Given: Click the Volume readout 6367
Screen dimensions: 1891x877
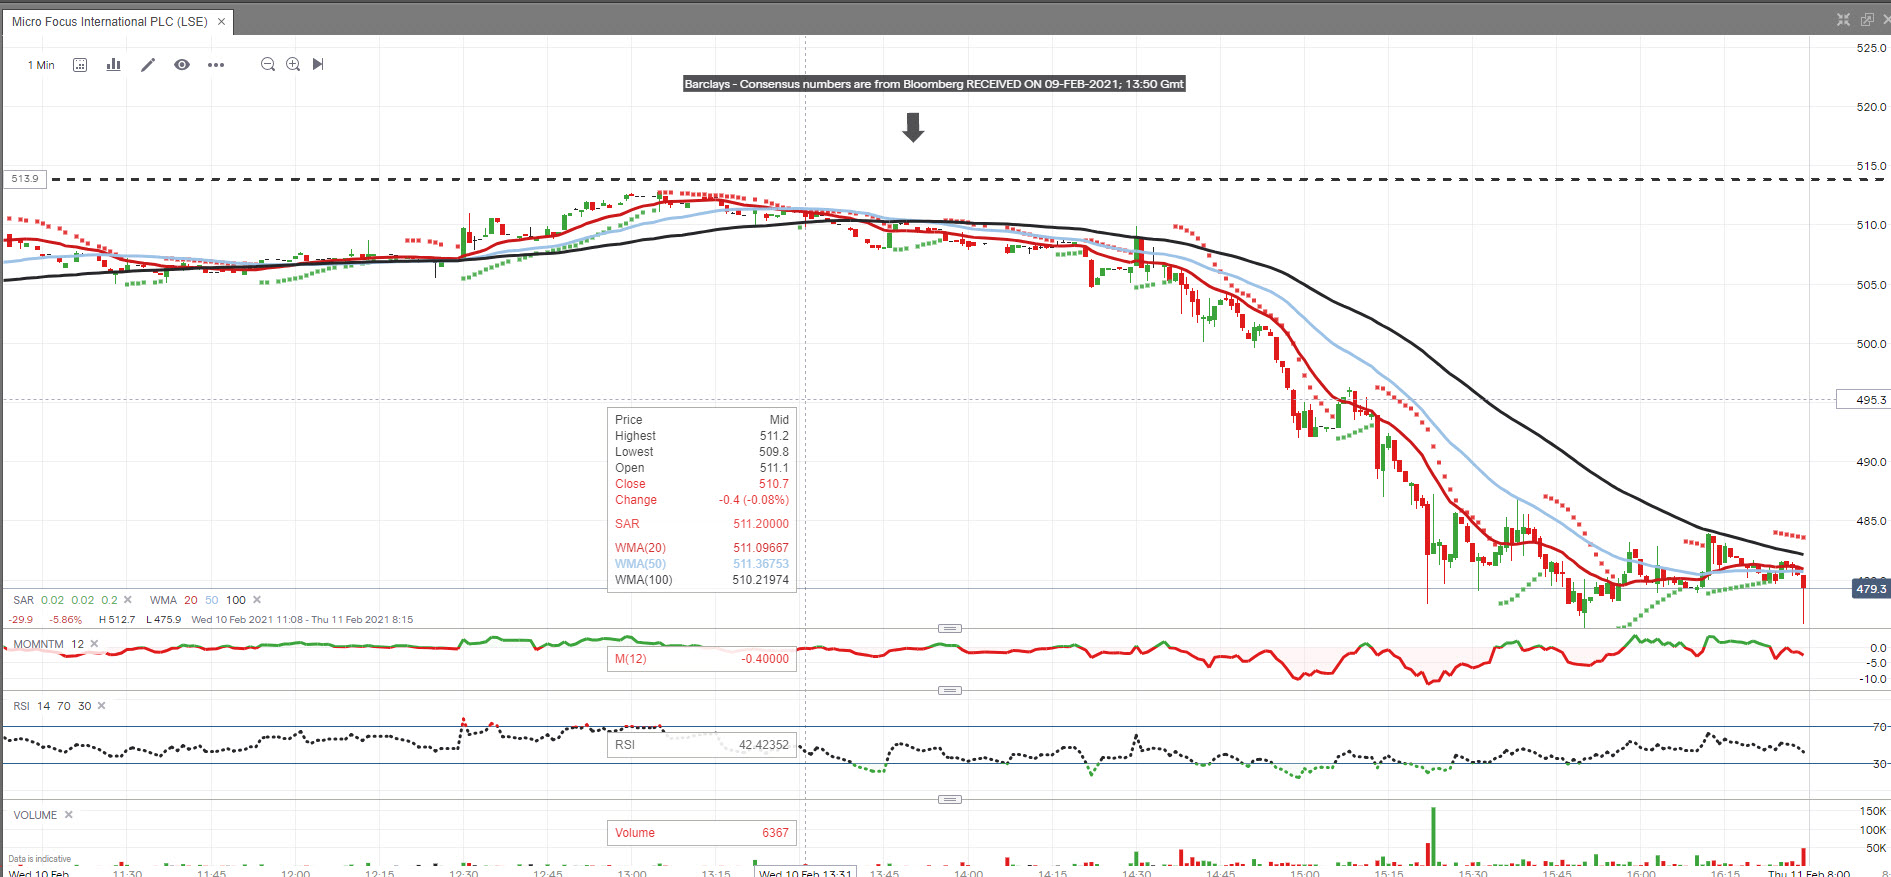Looking at the screenshot, I should click(x=702, y=833).
